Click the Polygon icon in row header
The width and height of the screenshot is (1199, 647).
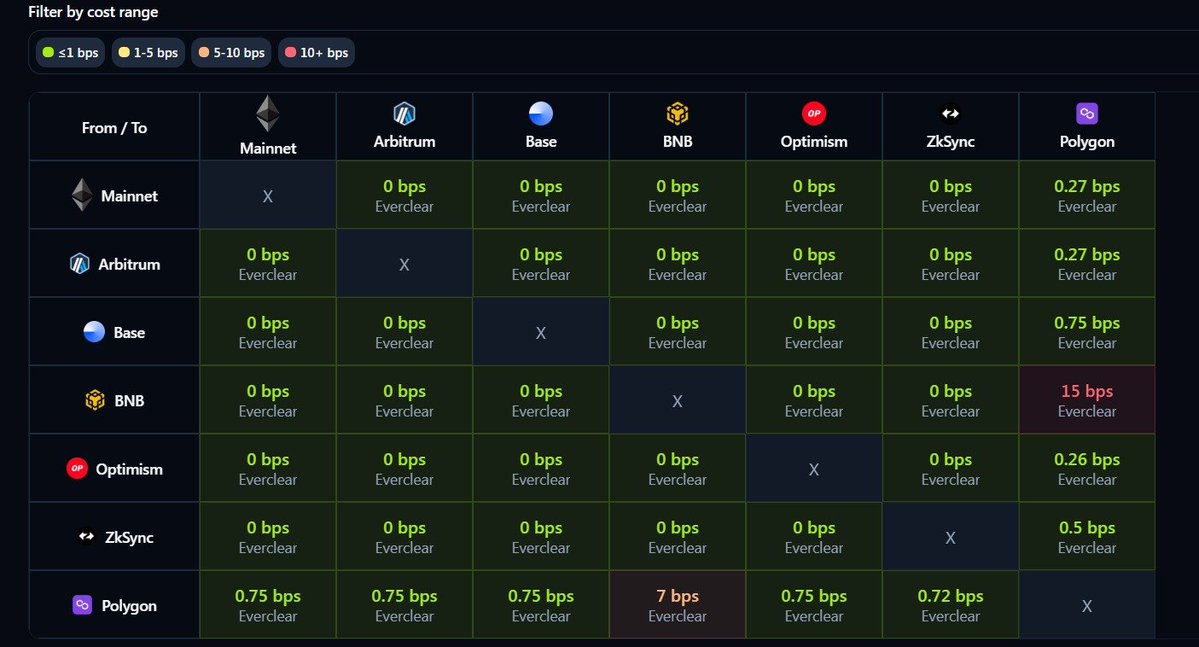coord(82,605)
